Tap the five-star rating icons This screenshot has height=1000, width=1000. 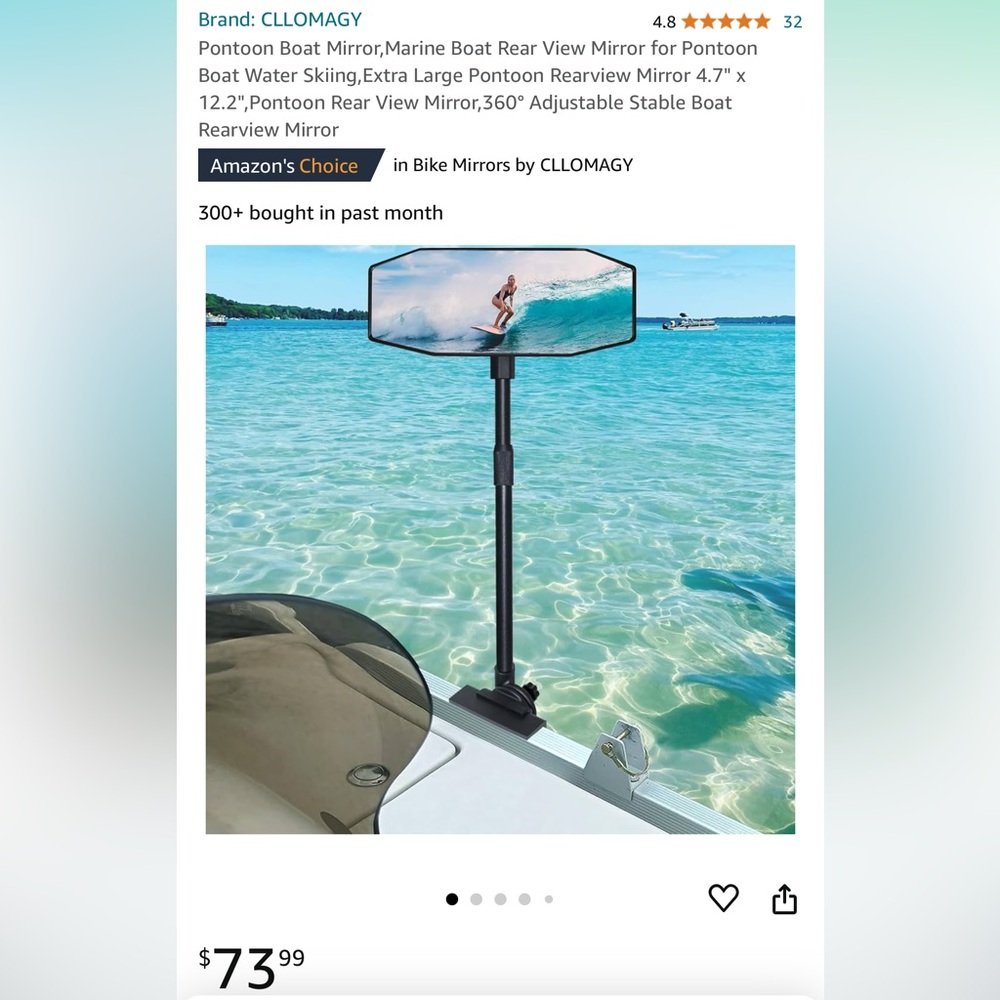coord(726,22)
